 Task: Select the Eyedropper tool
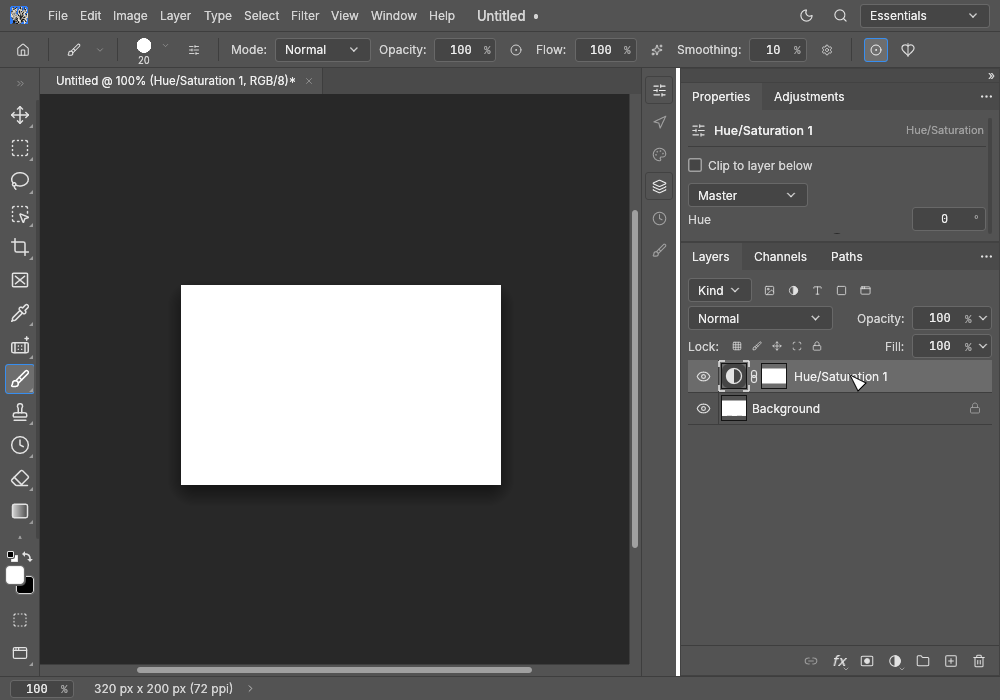[20, 313]
